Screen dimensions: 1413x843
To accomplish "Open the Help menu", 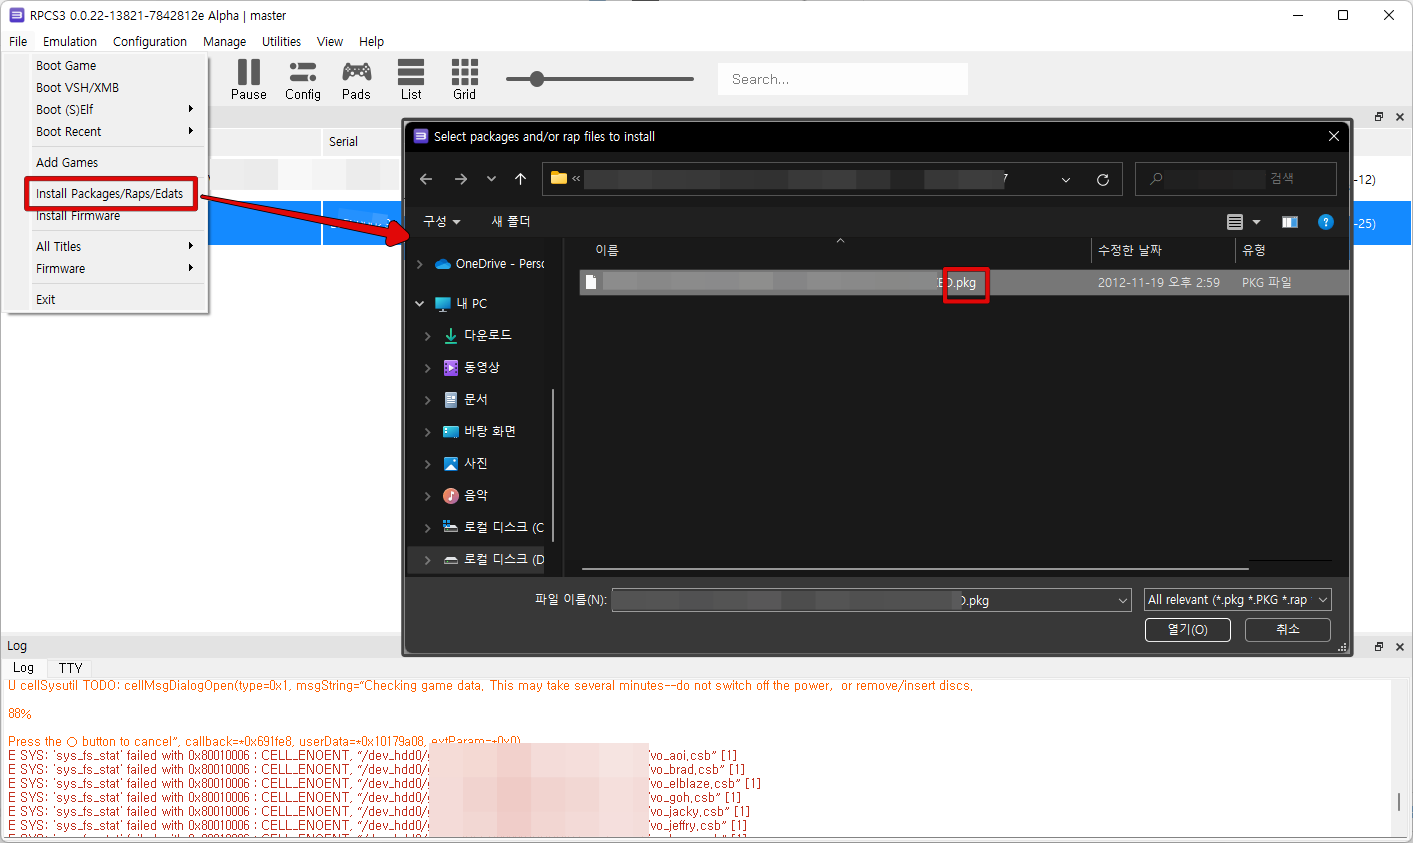I will click(x=371, y=42).
